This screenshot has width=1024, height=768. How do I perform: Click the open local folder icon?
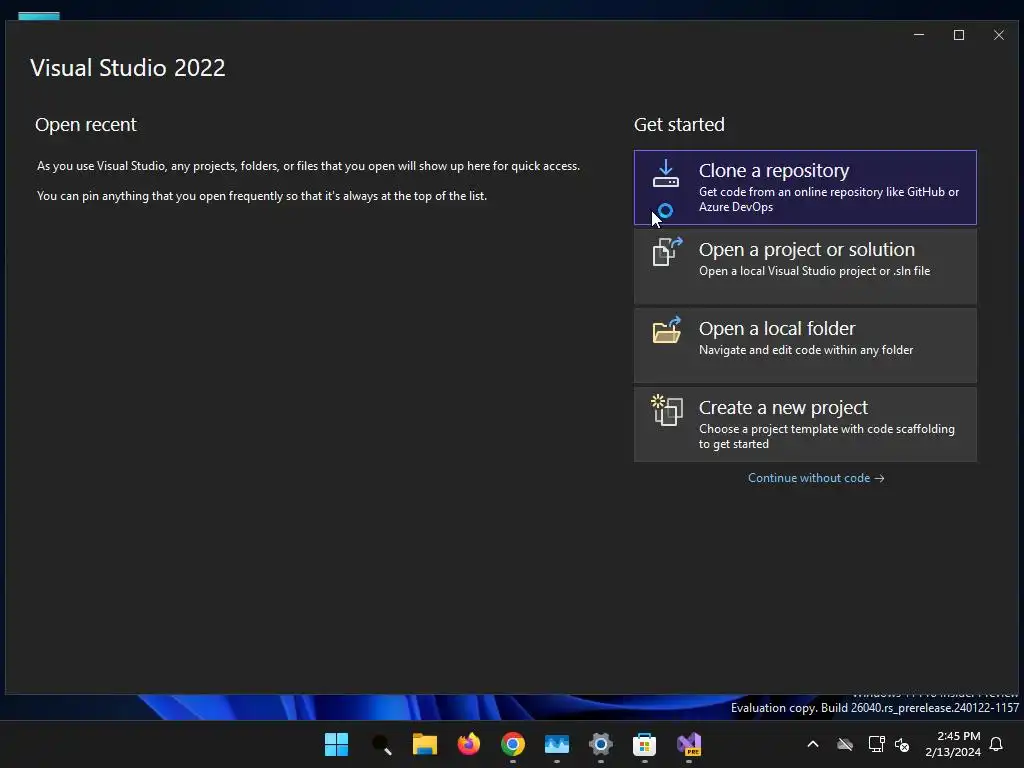pyautogui.click(x=667, y=330)
